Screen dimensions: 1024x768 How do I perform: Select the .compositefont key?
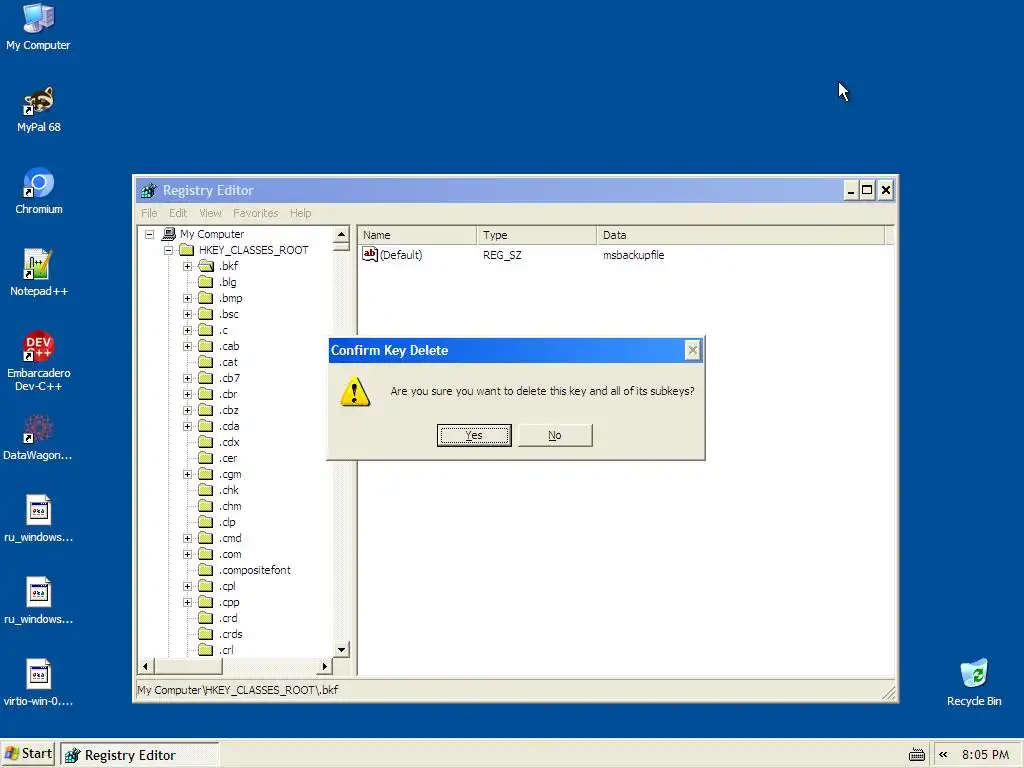click(x=255, y=570)
